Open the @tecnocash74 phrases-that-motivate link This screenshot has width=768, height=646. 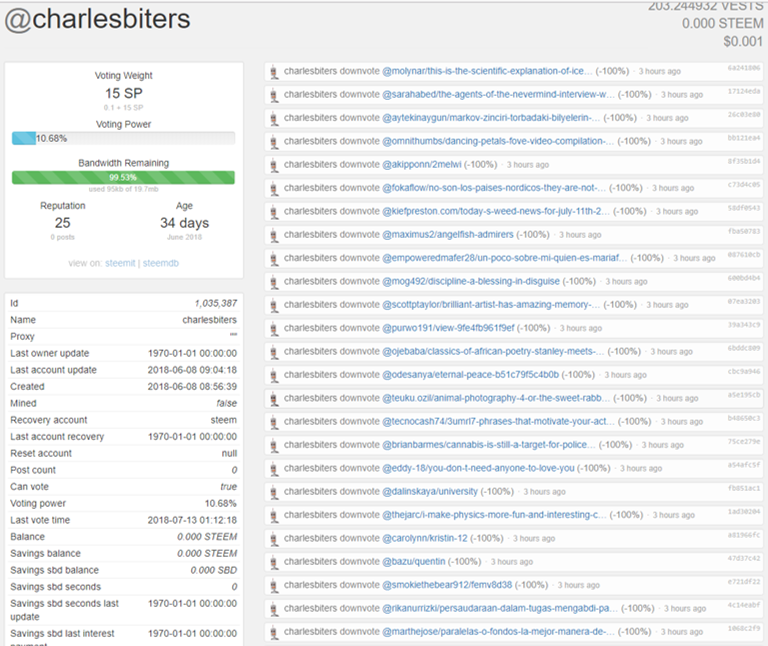pyautogui.click(x=498, y=421)
